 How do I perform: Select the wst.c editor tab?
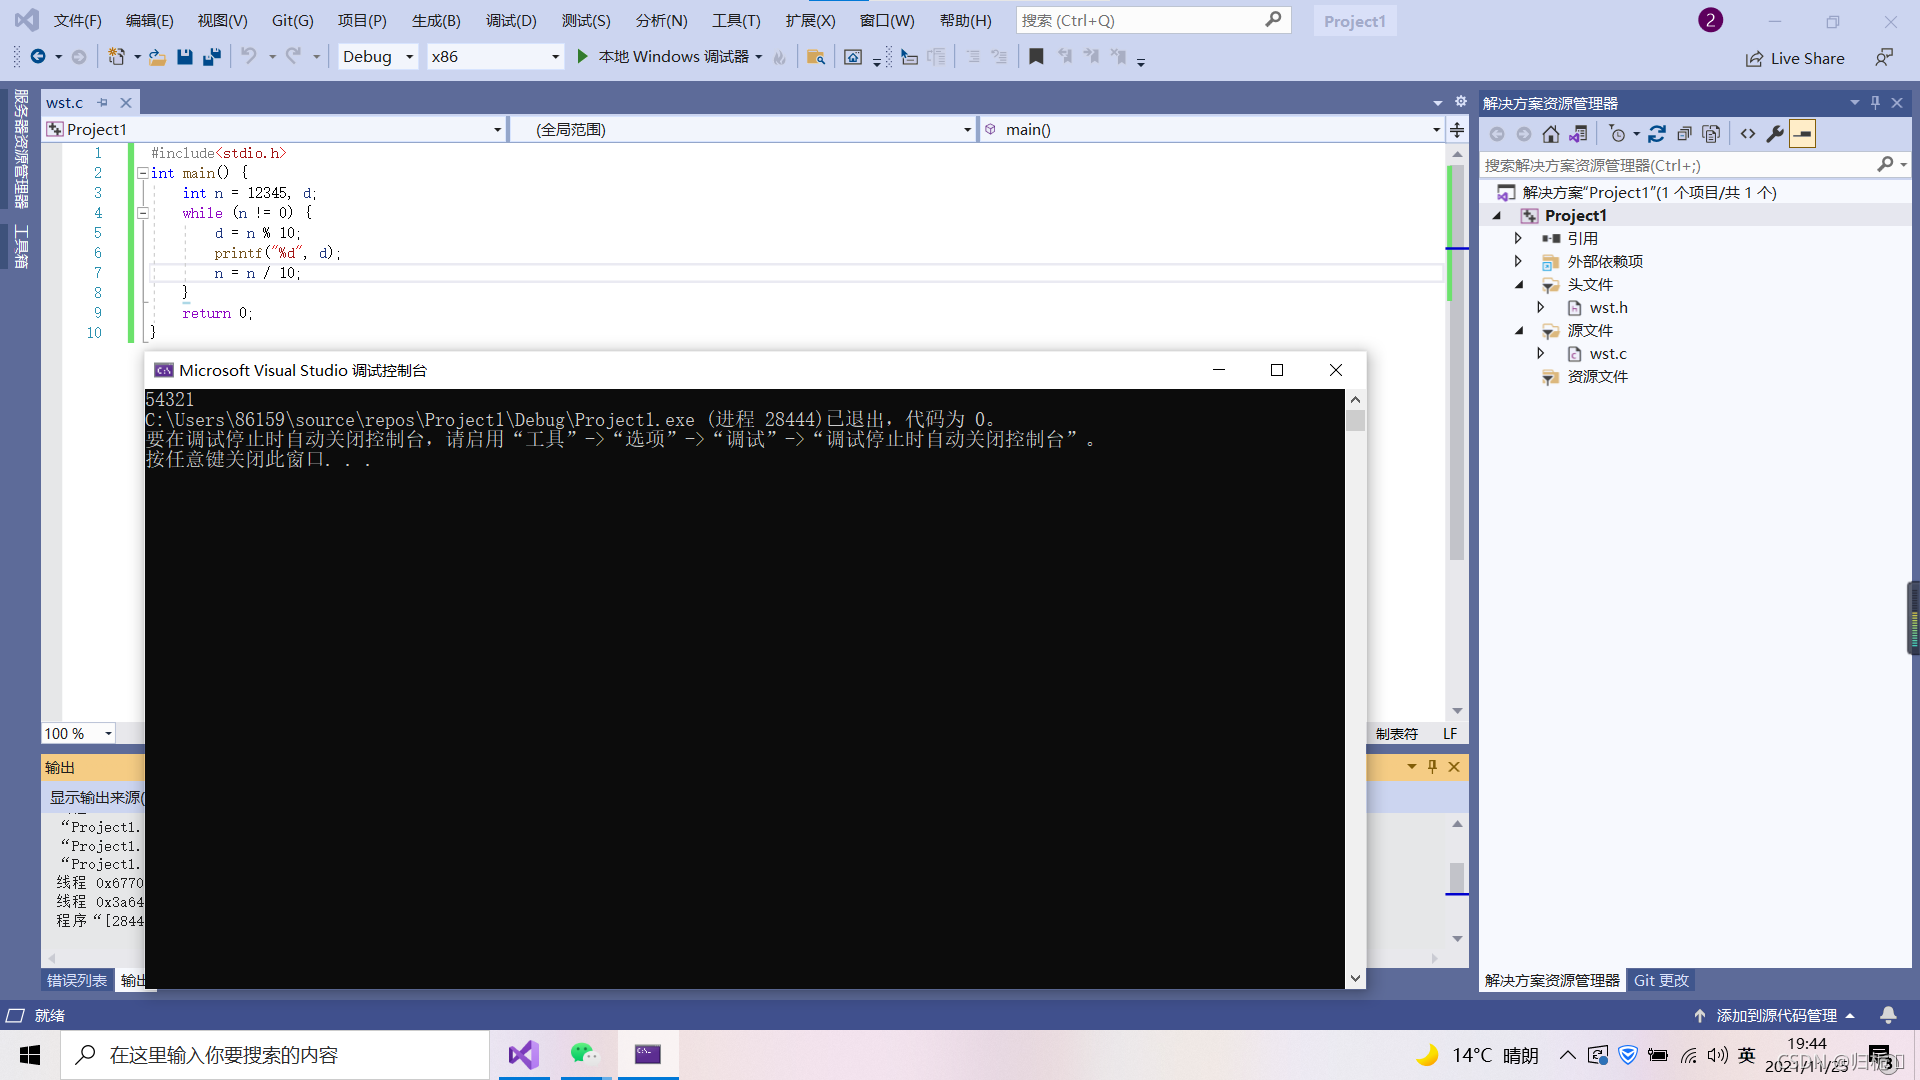coord(65,103)
